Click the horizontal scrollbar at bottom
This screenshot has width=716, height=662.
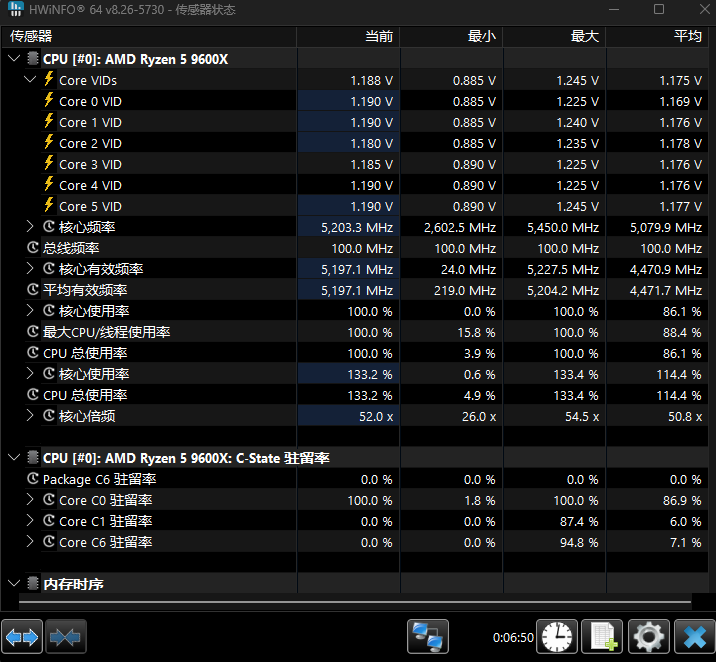tap(355, 603)
